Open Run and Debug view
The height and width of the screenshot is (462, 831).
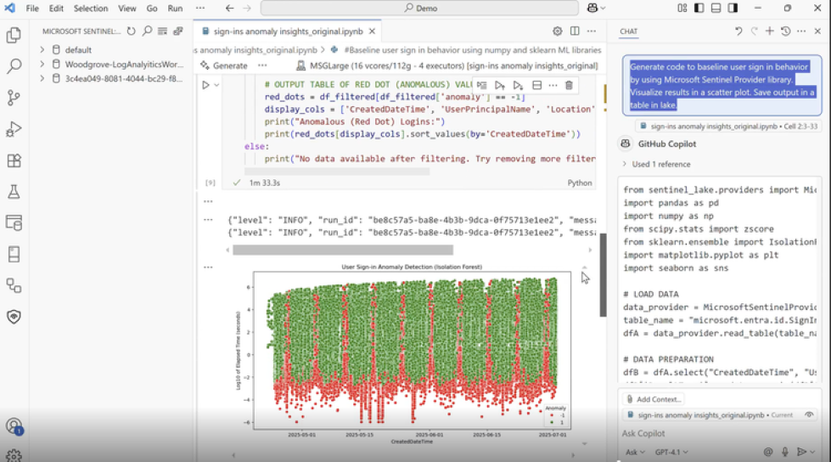[x=14, y=129]
